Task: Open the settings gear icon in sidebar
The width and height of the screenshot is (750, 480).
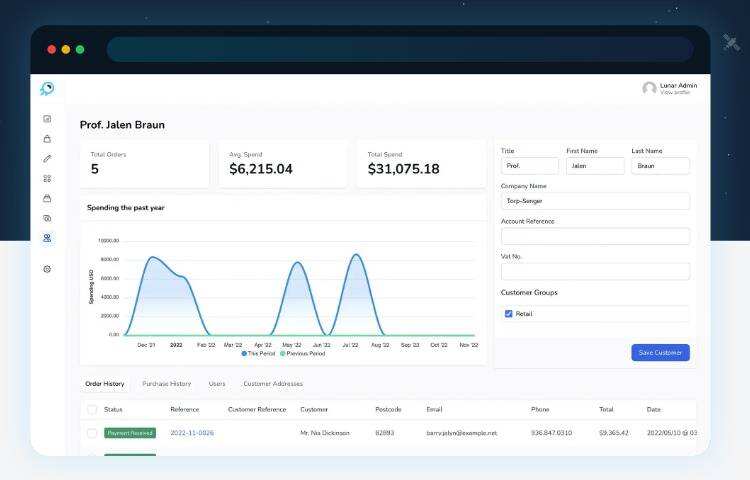Action: 47,269
